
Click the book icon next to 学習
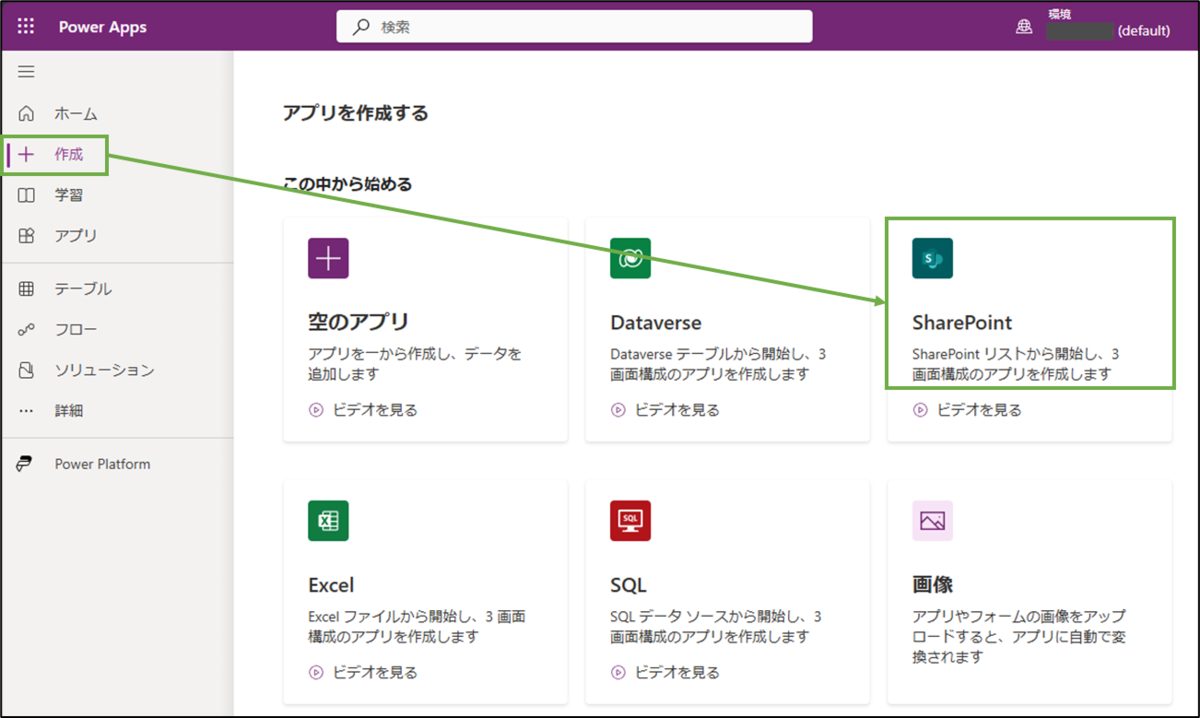(27, 196)
